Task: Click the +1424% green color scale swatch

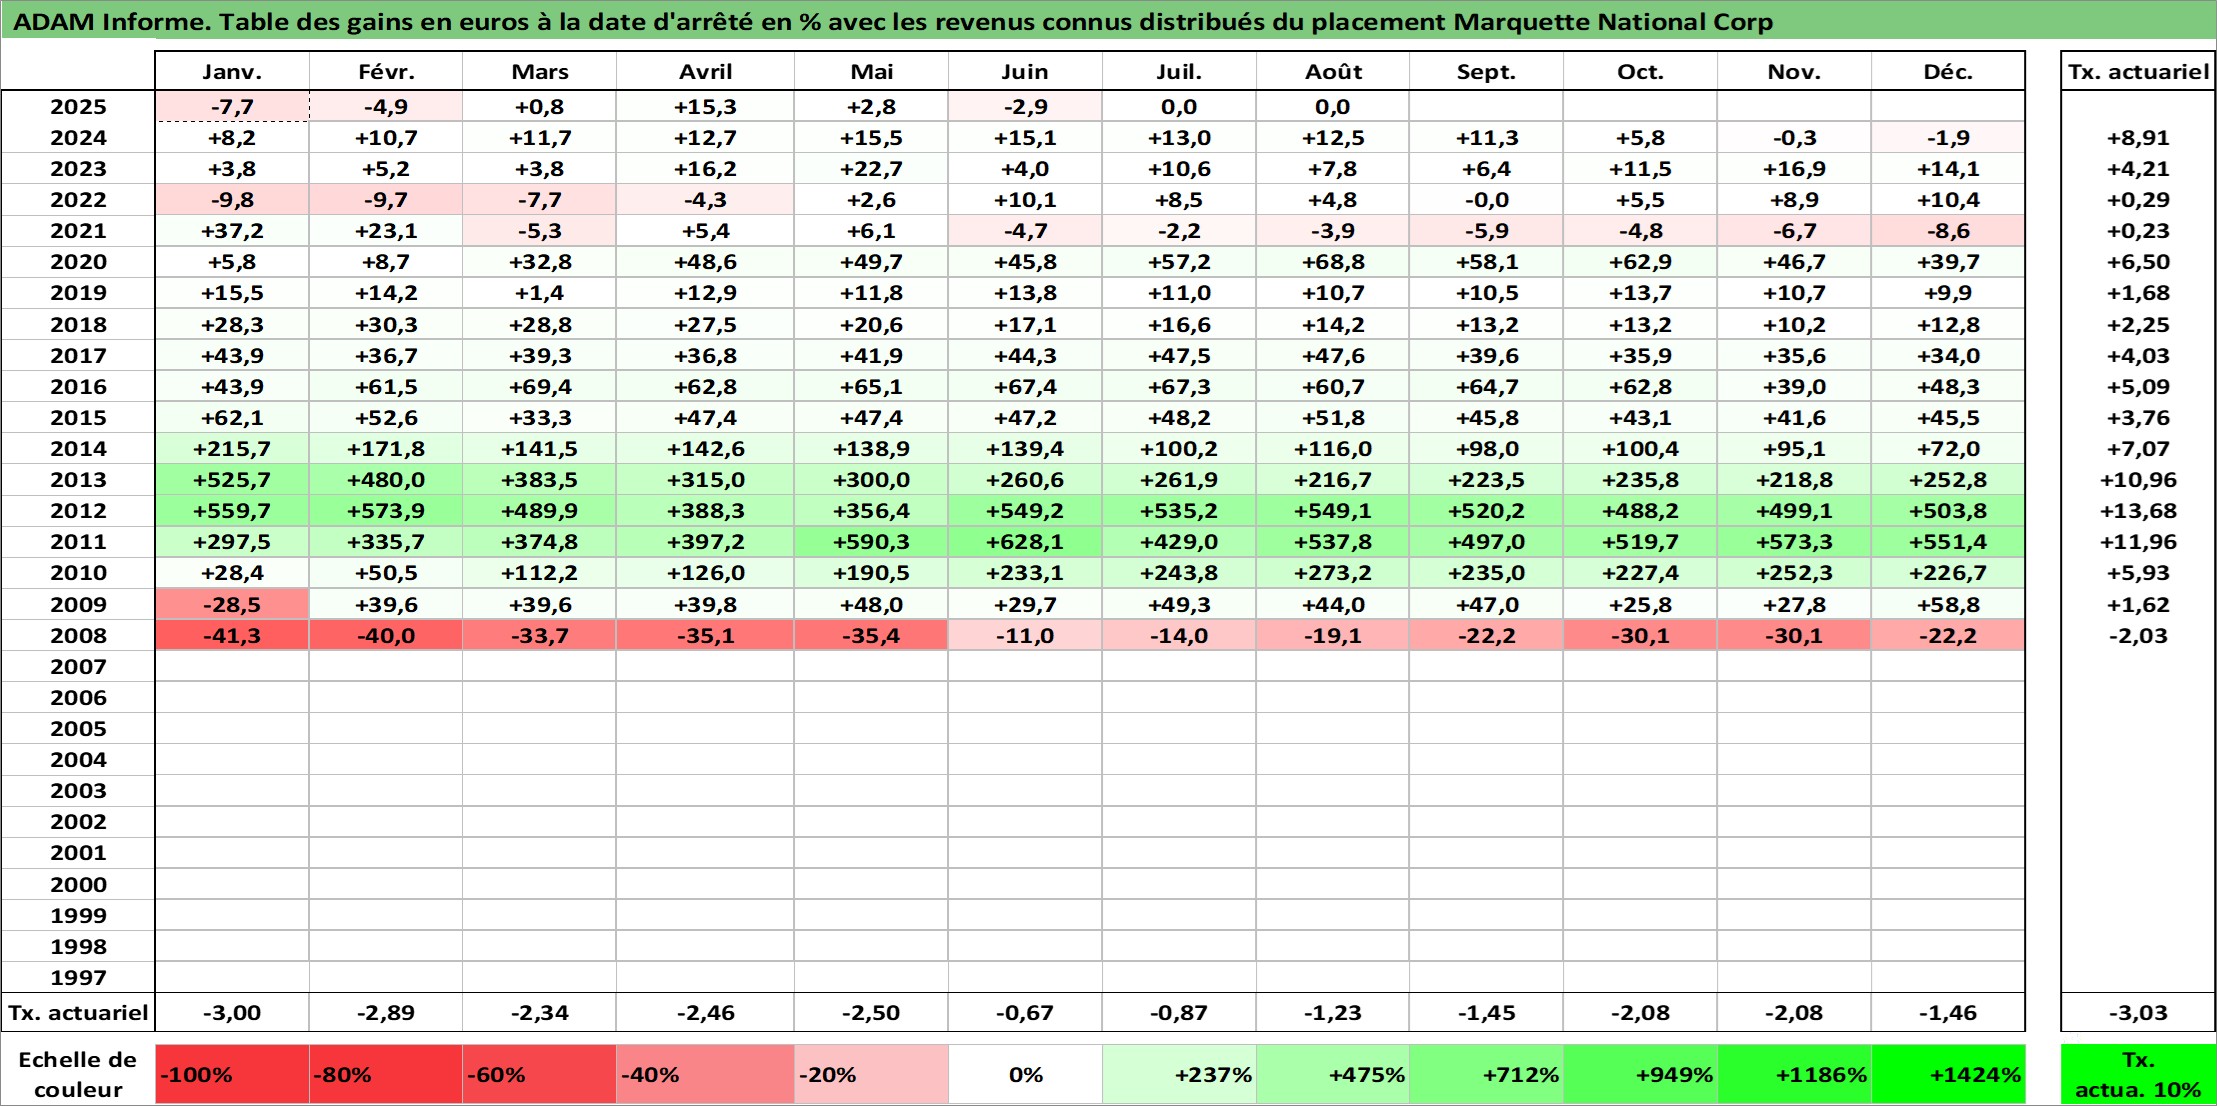Action: pos(1948,1075)
